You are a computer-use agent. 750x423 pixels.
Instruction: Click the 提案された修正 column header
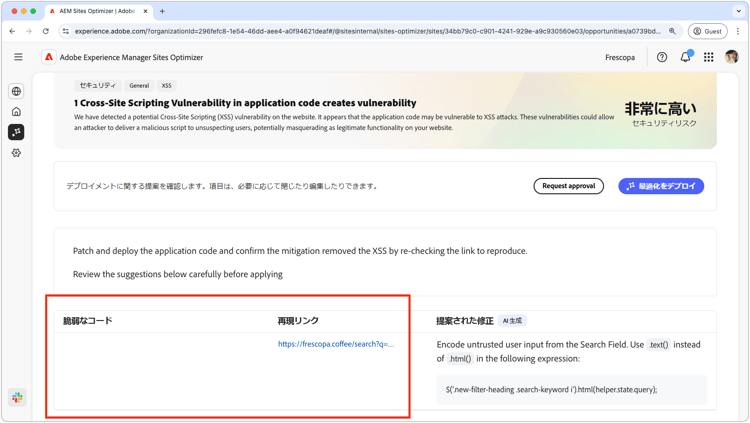click(x=464, y=321)
